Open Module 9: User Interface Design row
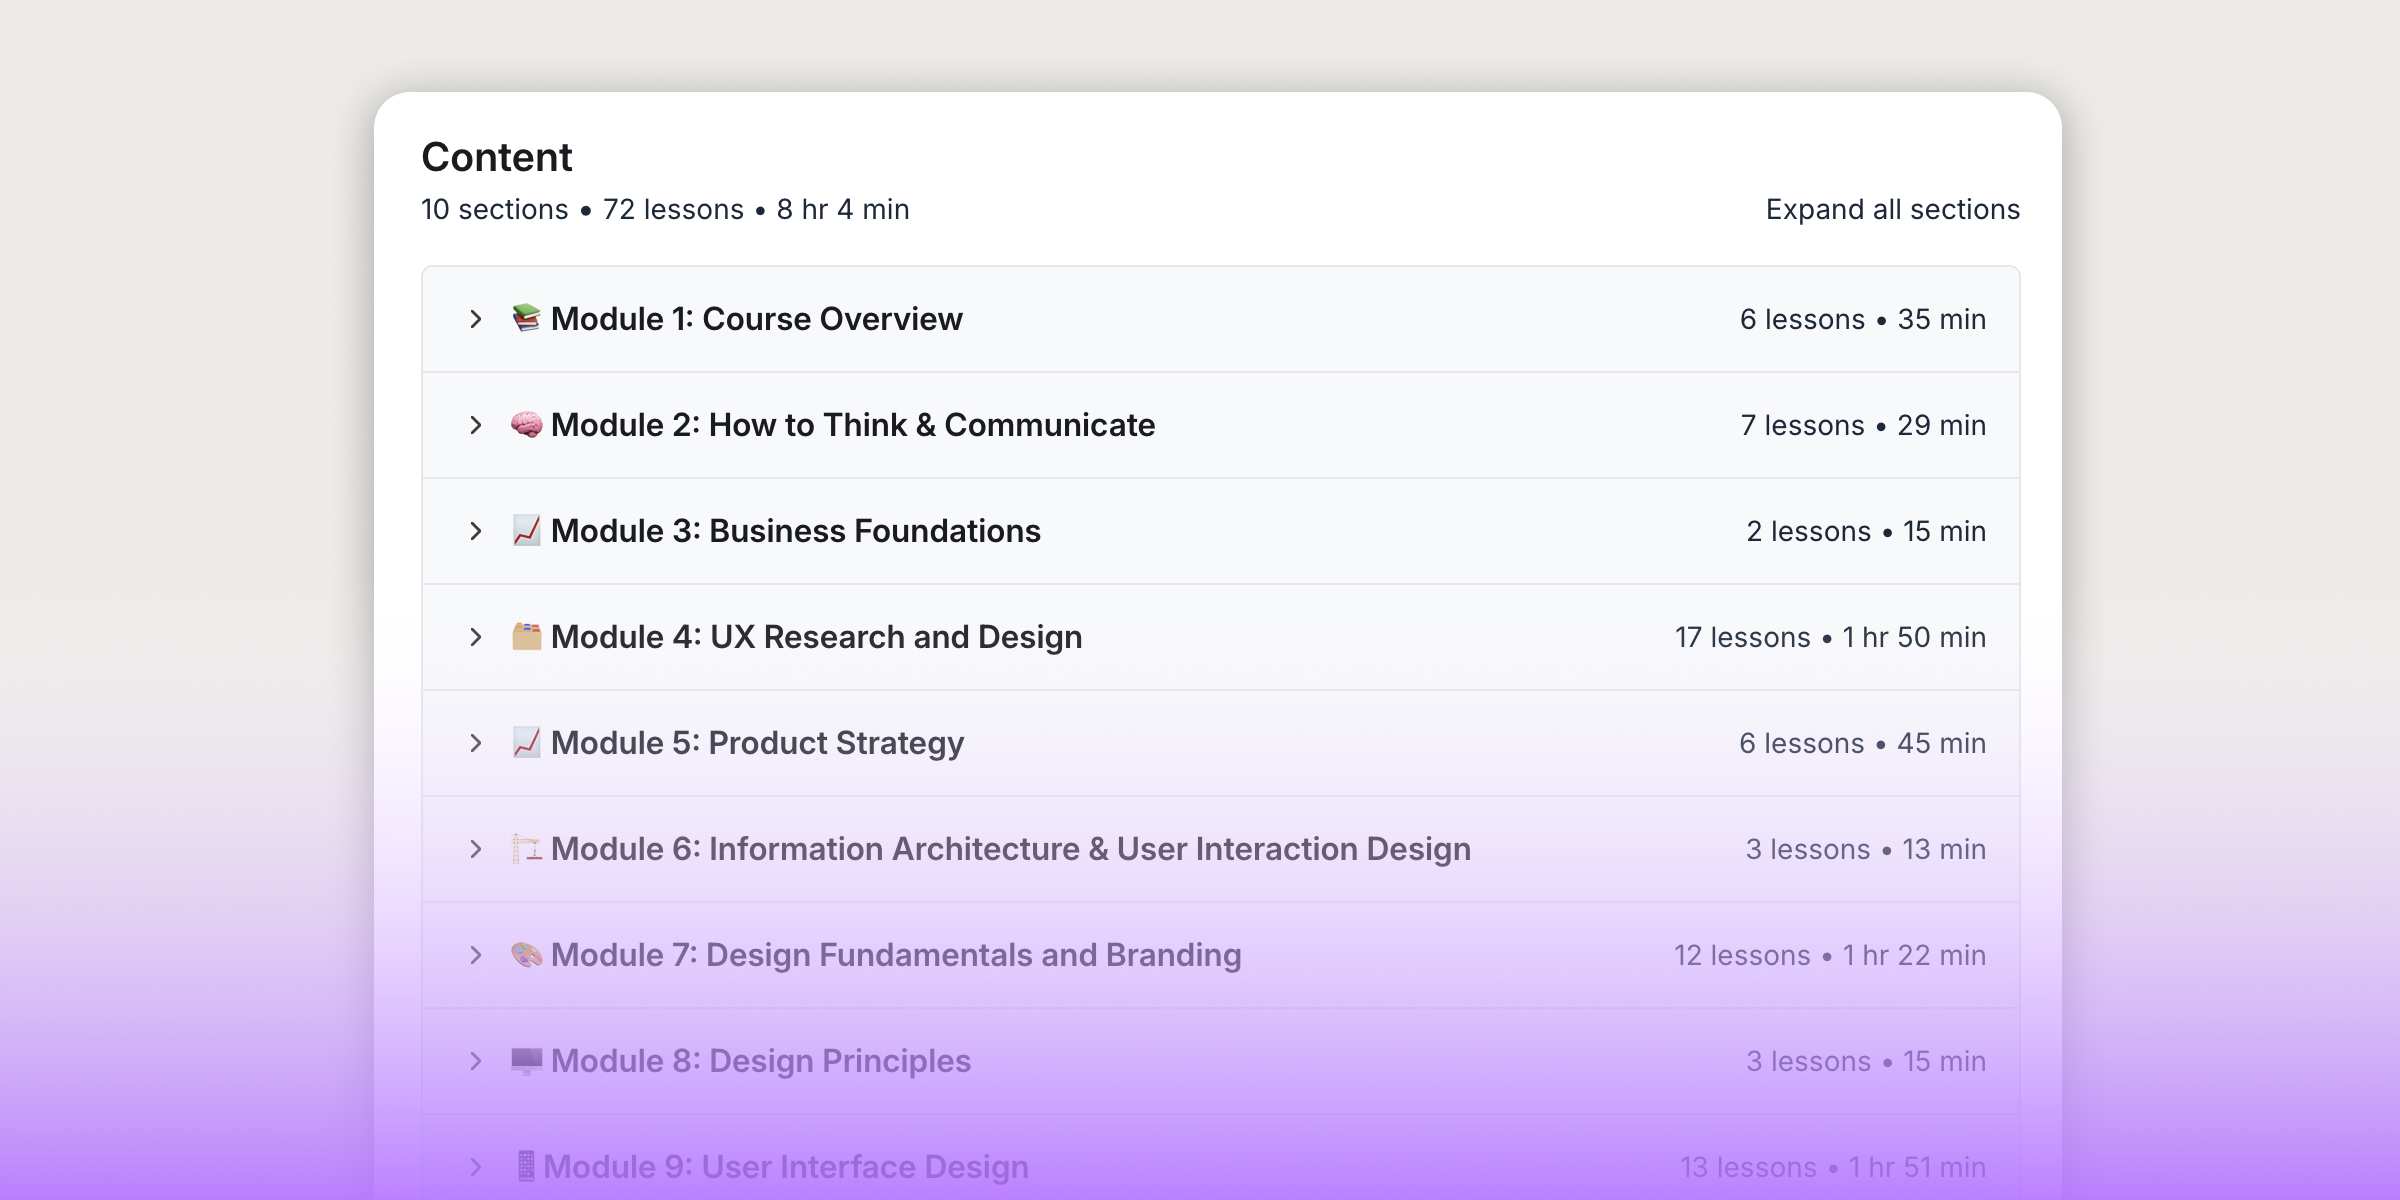Image resolution: width=2400 pixels, height=1200 pixels. [786, 1167]
